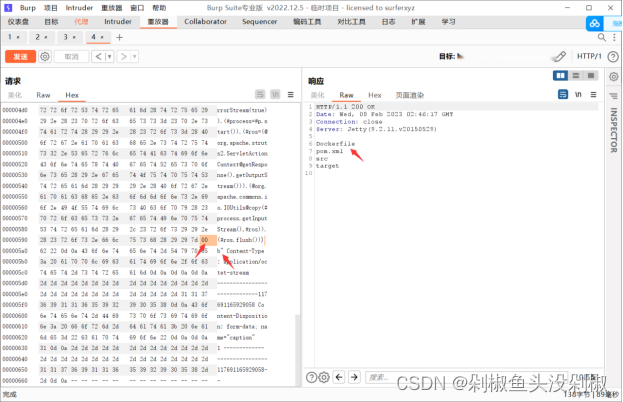Open help icon next to HTTP/1
The width and height of the screenshot is (623, 402).
(x=613, y=56)
